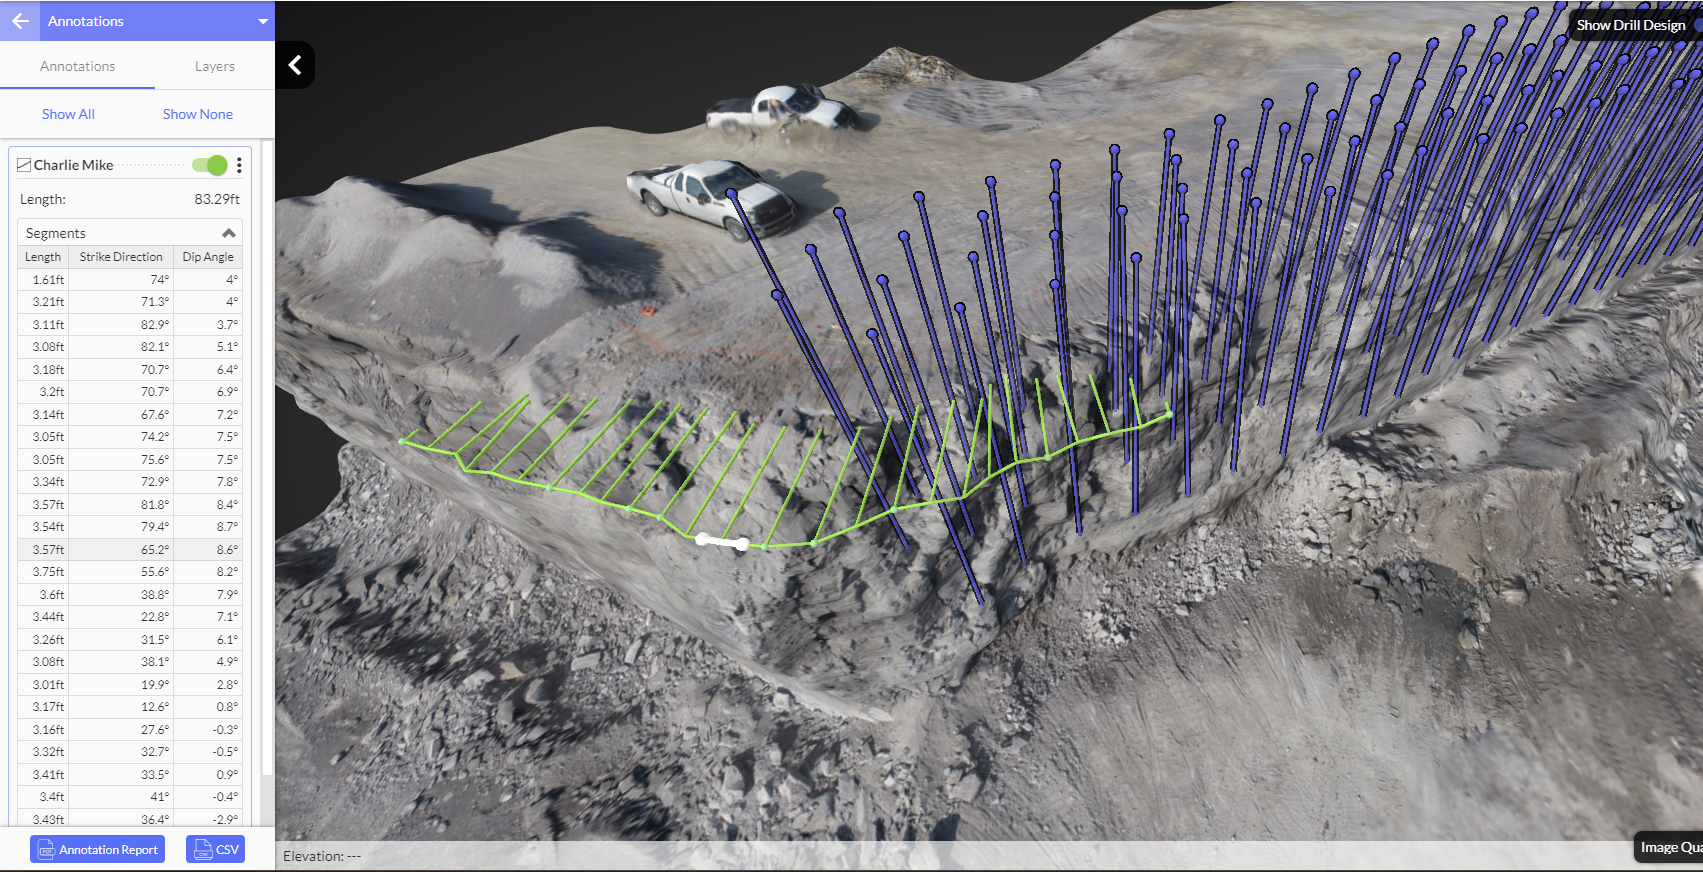This screenshot has width=1703, height=872.
Task: Open the Annotations header dropdown arrow
Action: click(263, 21)
